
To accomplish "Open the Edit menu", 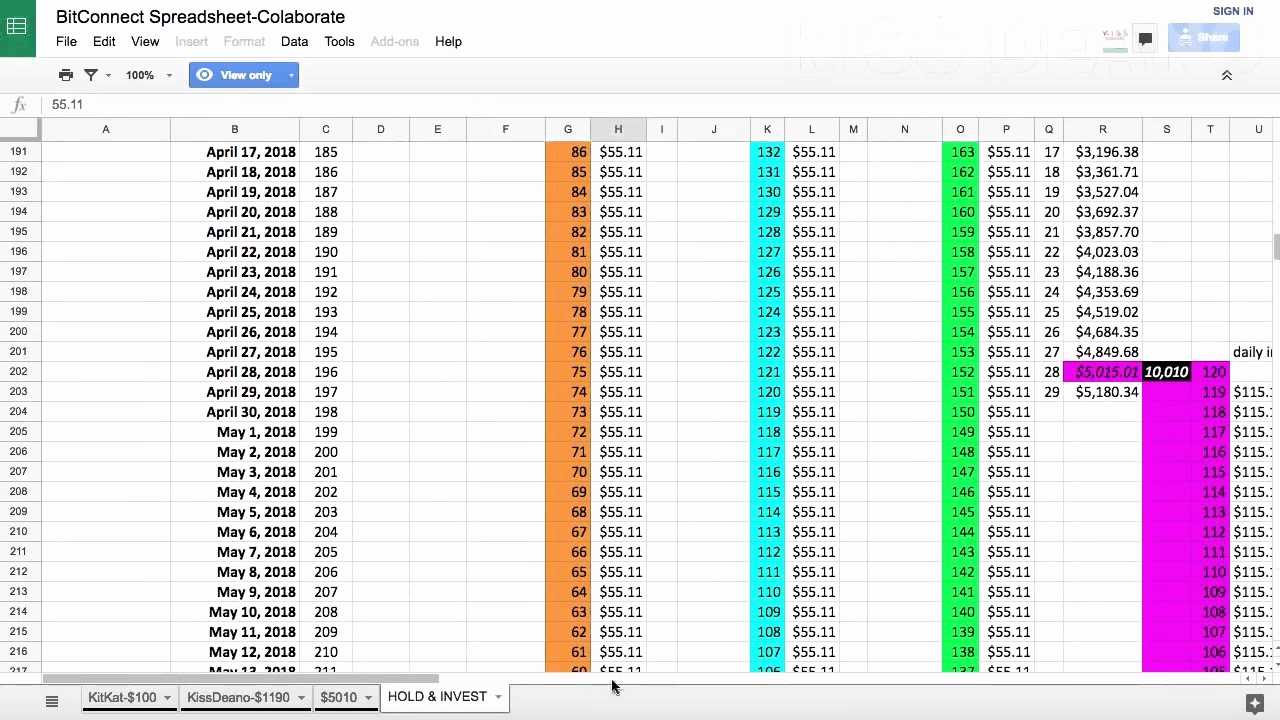I will [x=104, y=41].
